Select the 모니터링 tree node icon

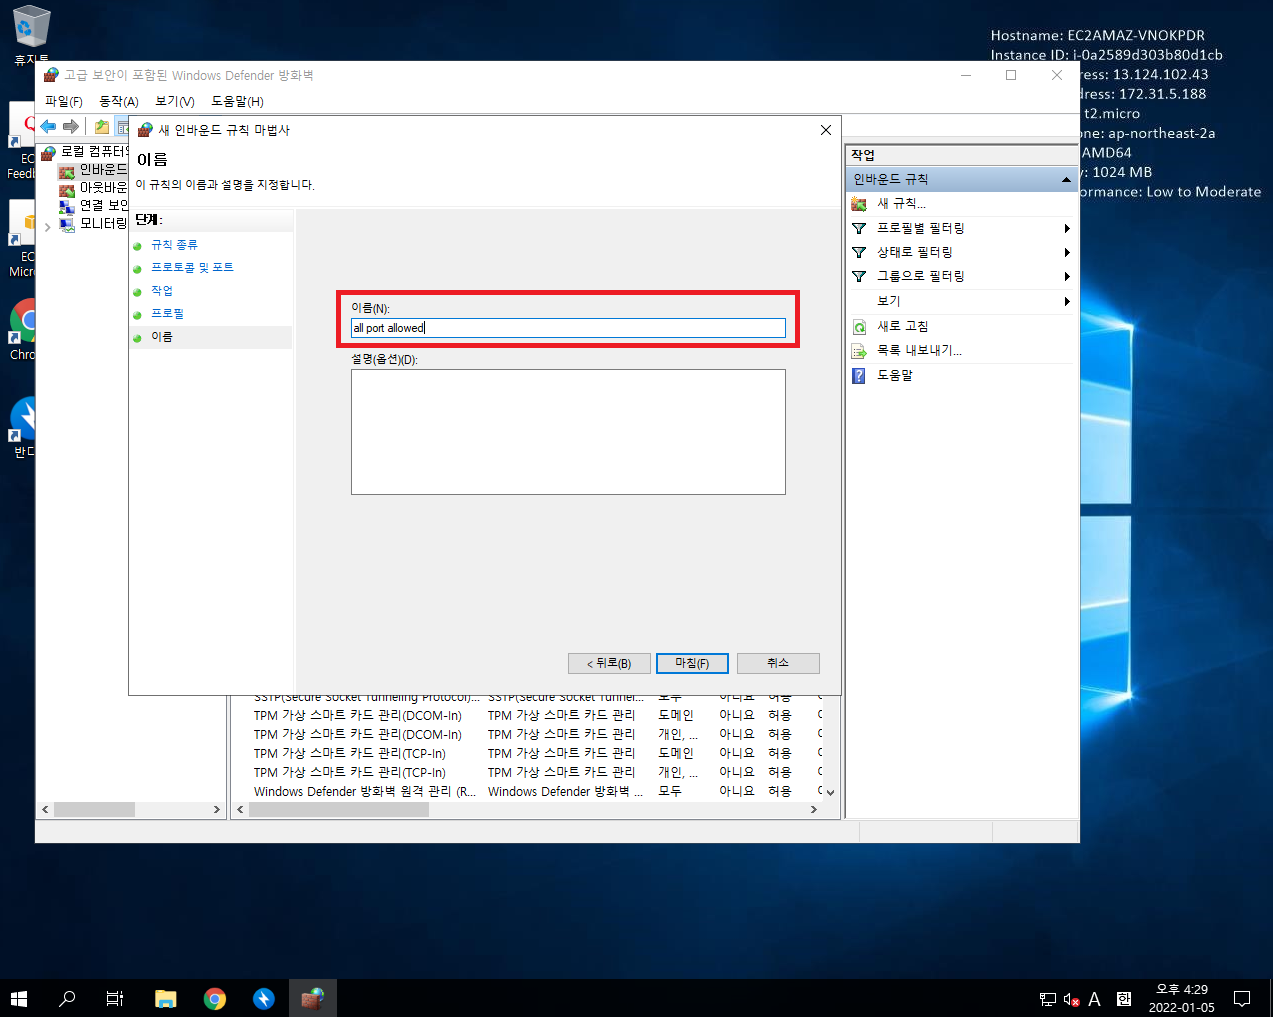67,225
